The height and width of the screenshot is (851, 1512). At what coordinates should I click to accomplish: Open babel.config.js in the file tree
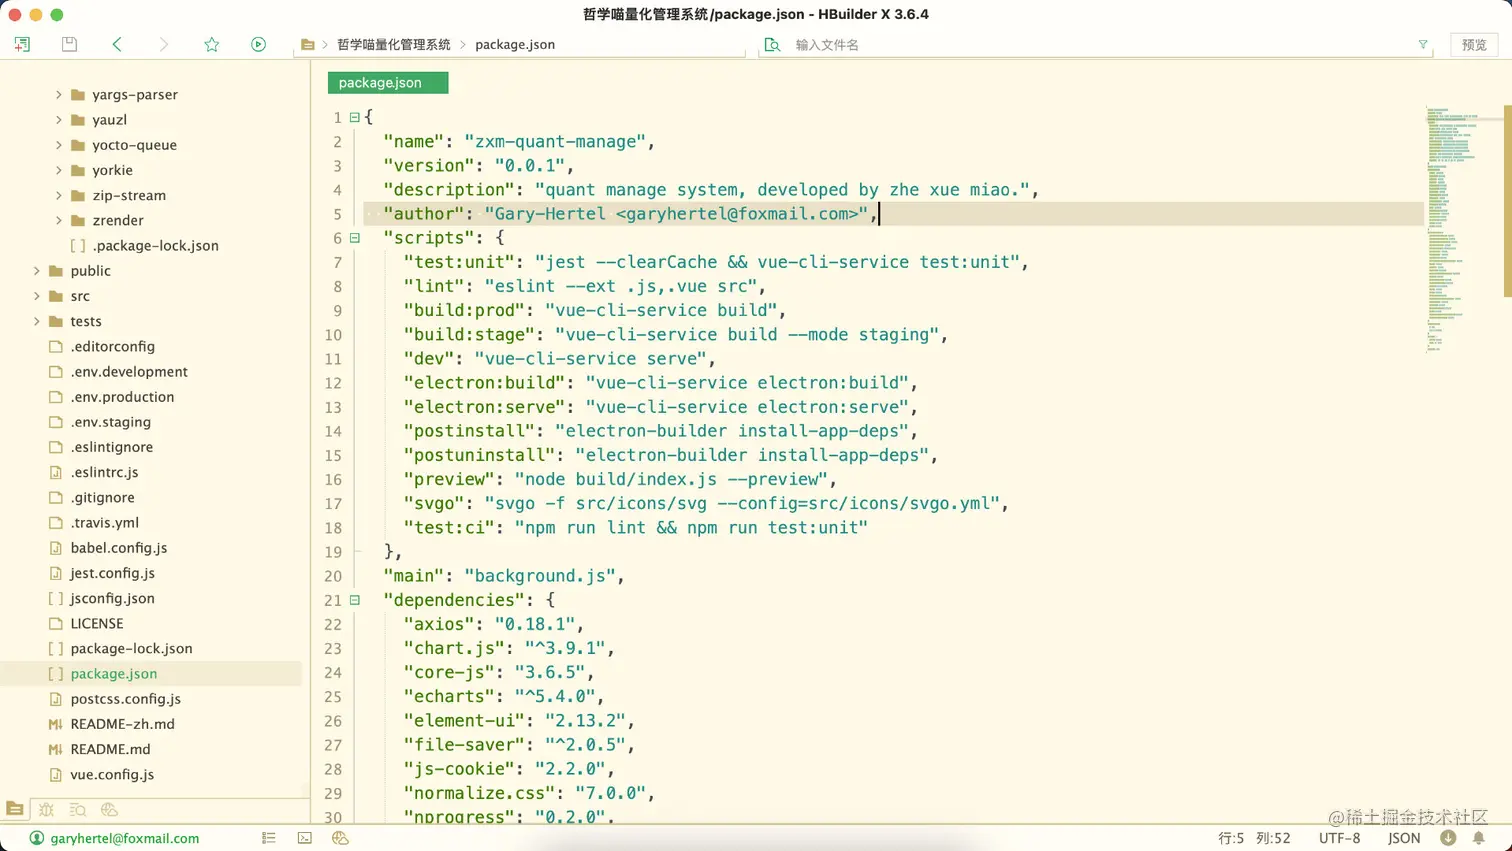[x=118, y=548]
